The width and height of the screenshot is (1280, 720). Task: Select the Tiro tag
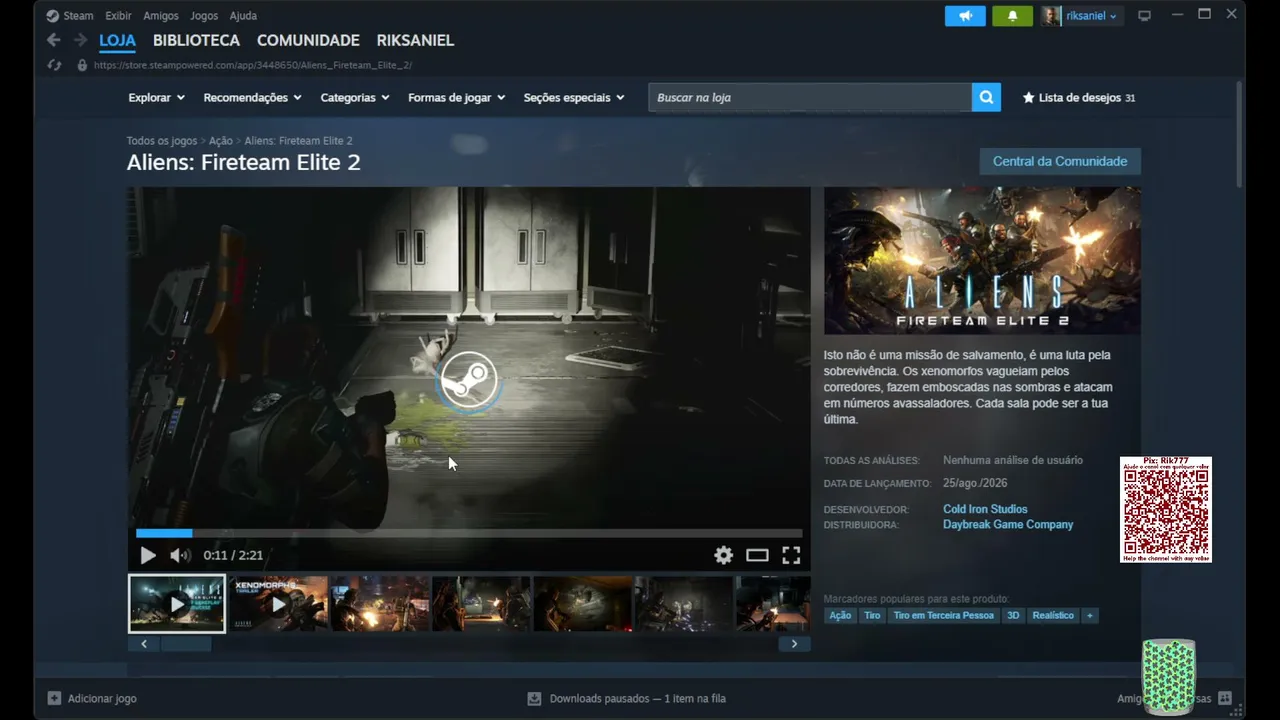(872, 615)
